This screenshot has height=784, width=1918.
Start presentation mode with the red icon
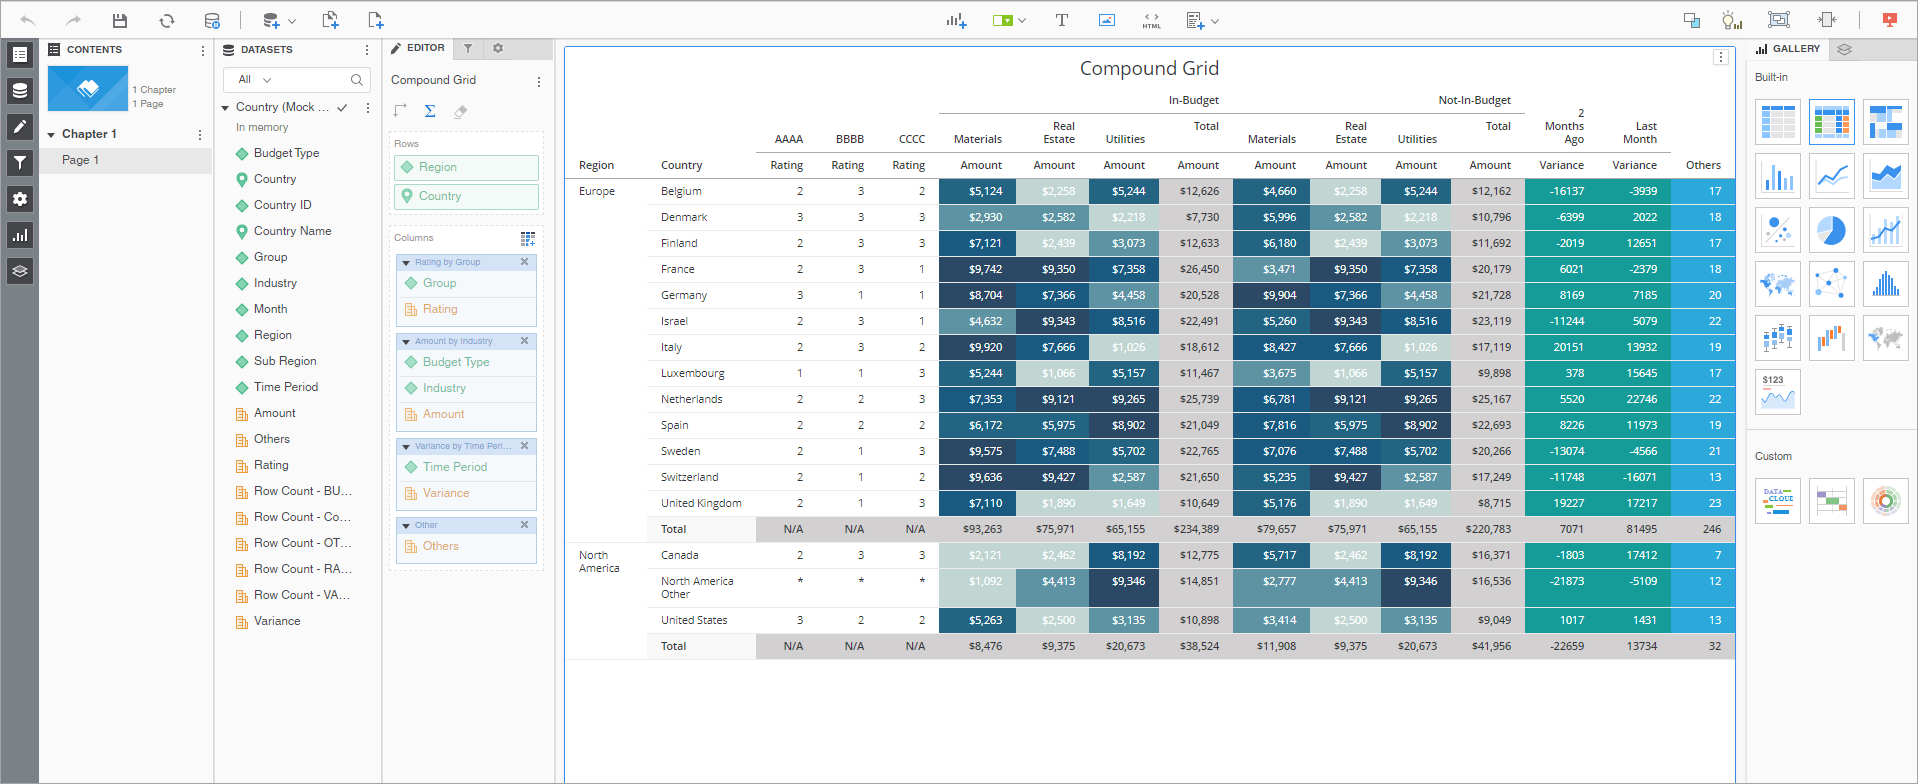point(1889,21)
